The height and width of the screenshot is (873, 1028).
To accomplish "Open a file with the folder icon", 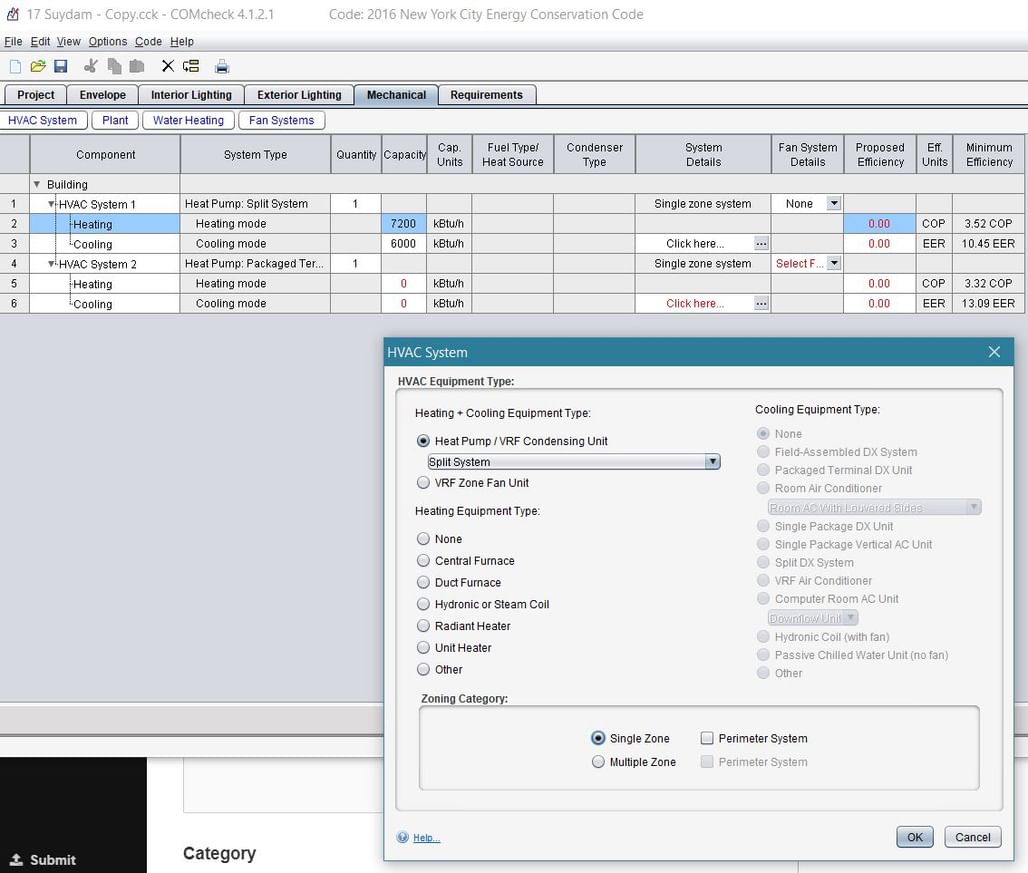I will [x=38, y=67].
